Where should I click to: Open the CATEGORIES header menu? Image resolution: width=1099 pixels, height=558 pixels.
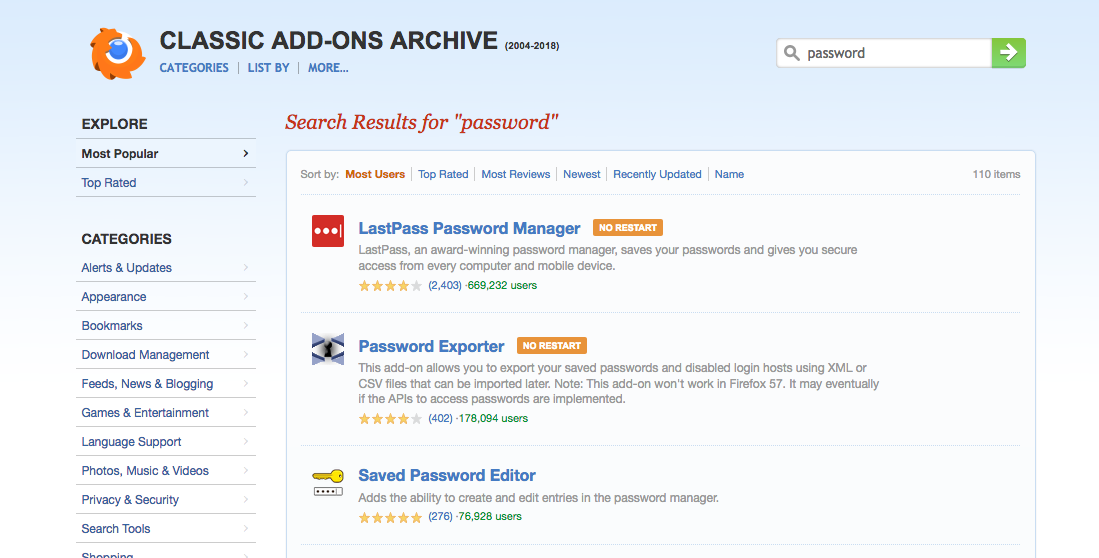(194, 68)
